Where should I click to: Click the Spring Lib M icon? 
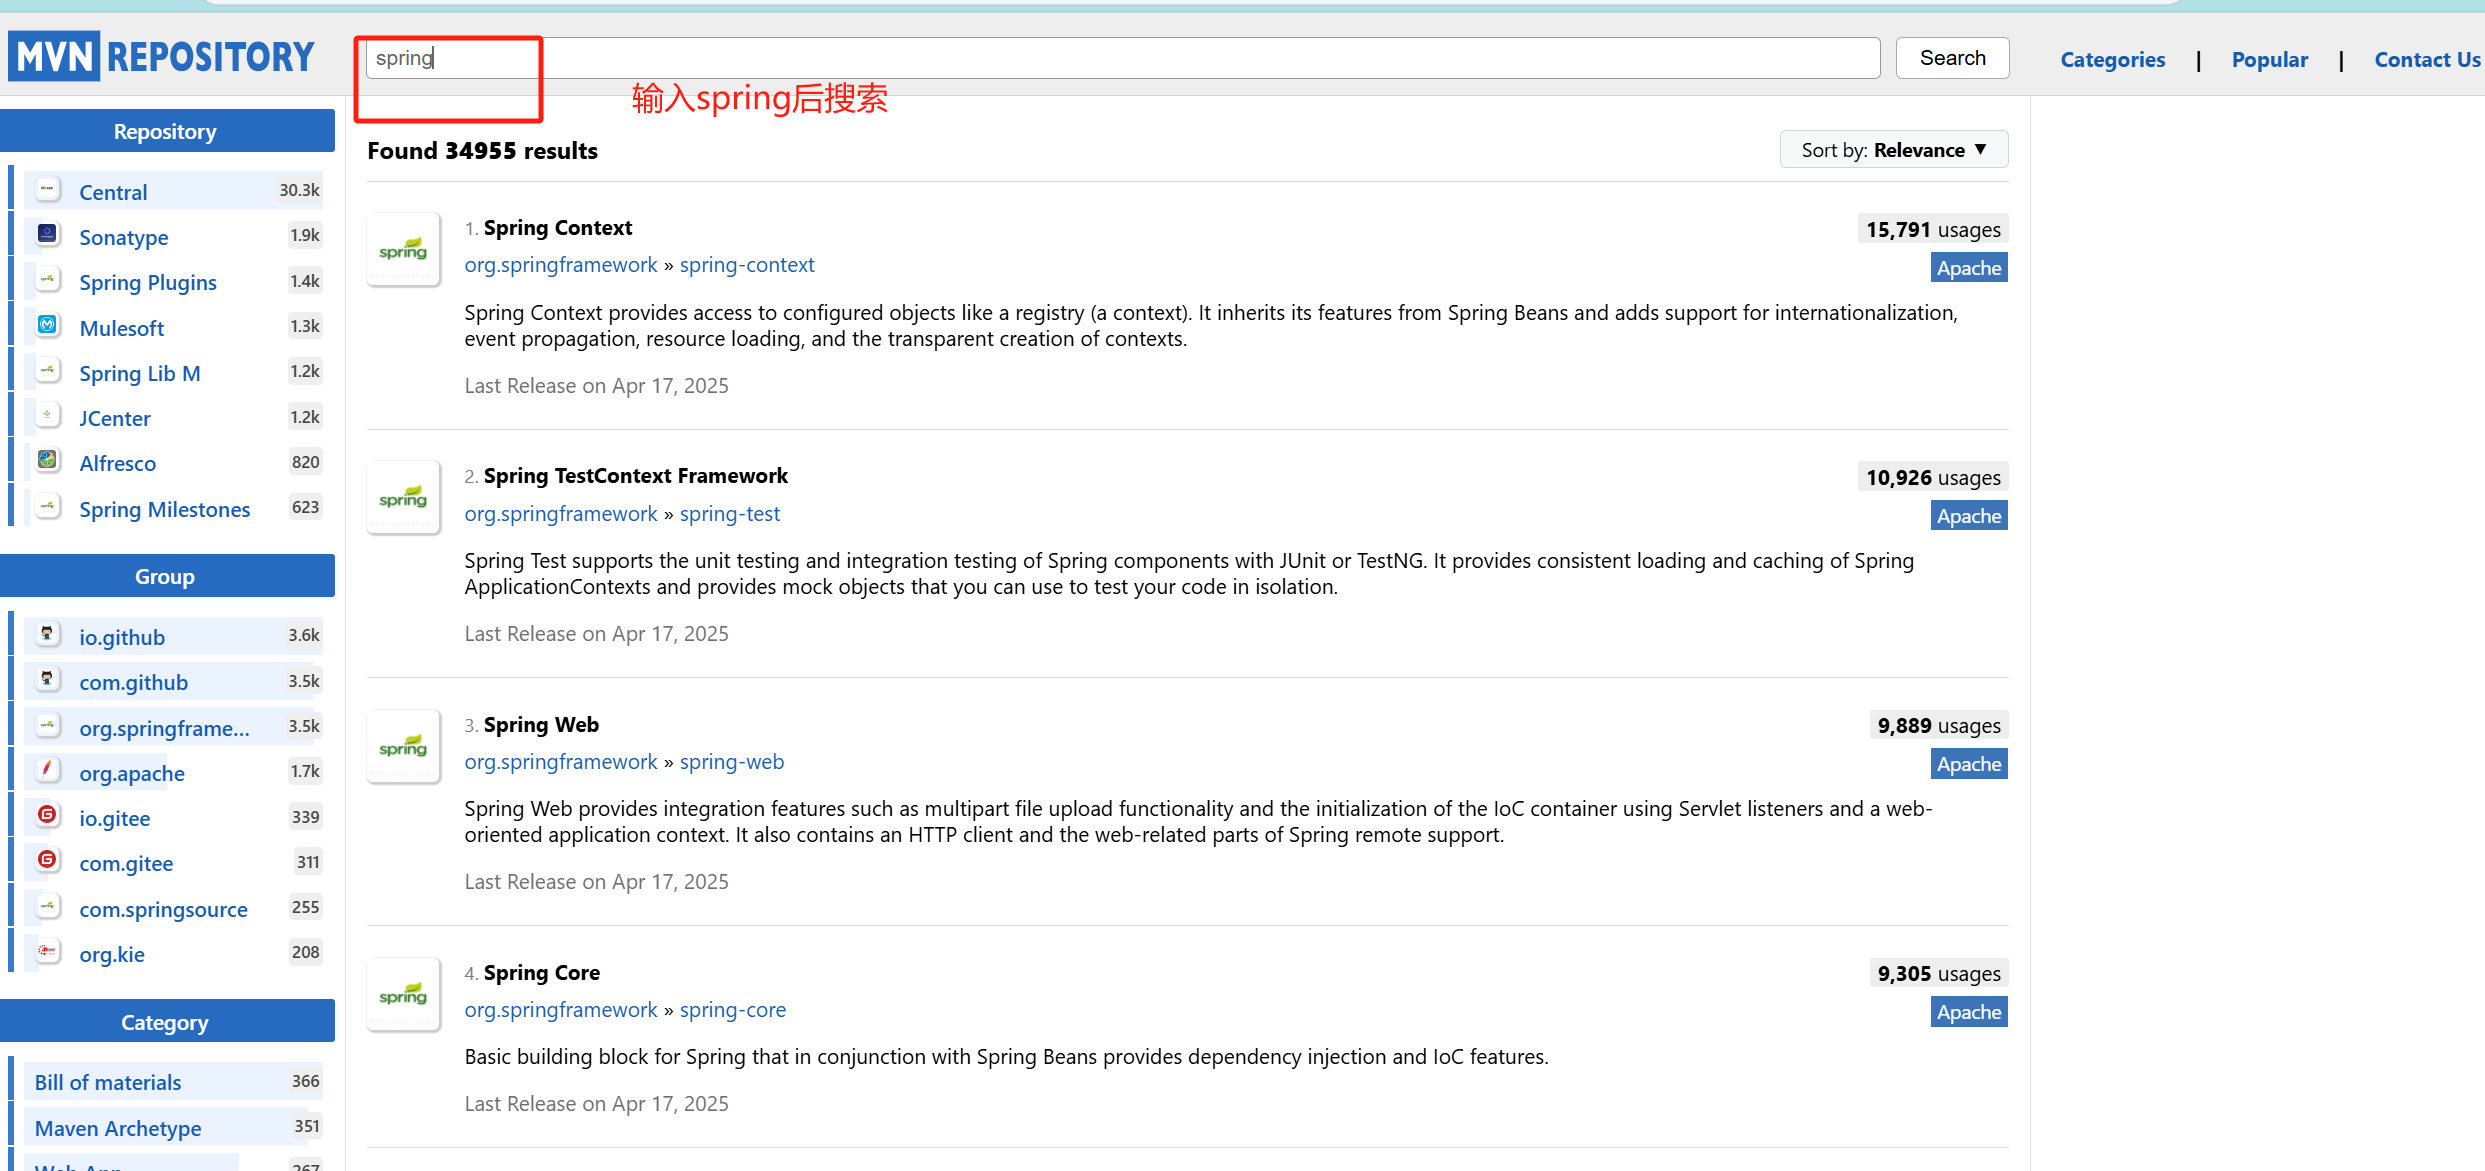click(x=47, y=371)
